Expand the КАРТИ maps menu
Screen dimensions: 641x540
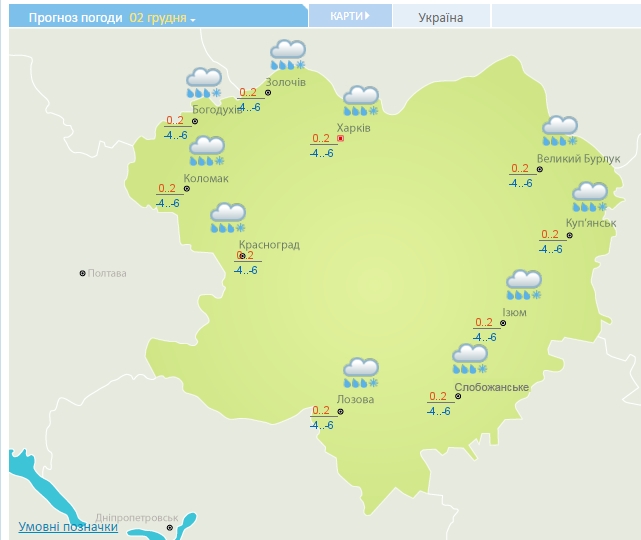[349, 16]
